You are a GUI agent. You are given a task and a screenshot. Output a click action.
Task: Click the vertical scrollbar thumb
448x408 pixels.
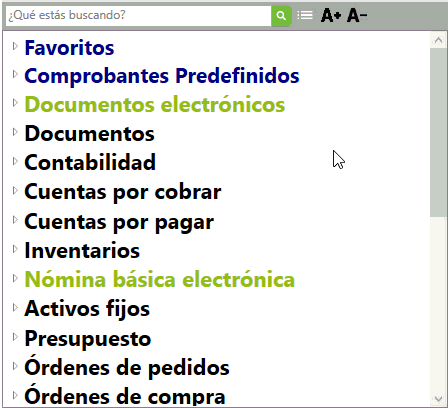click(438, 133)
